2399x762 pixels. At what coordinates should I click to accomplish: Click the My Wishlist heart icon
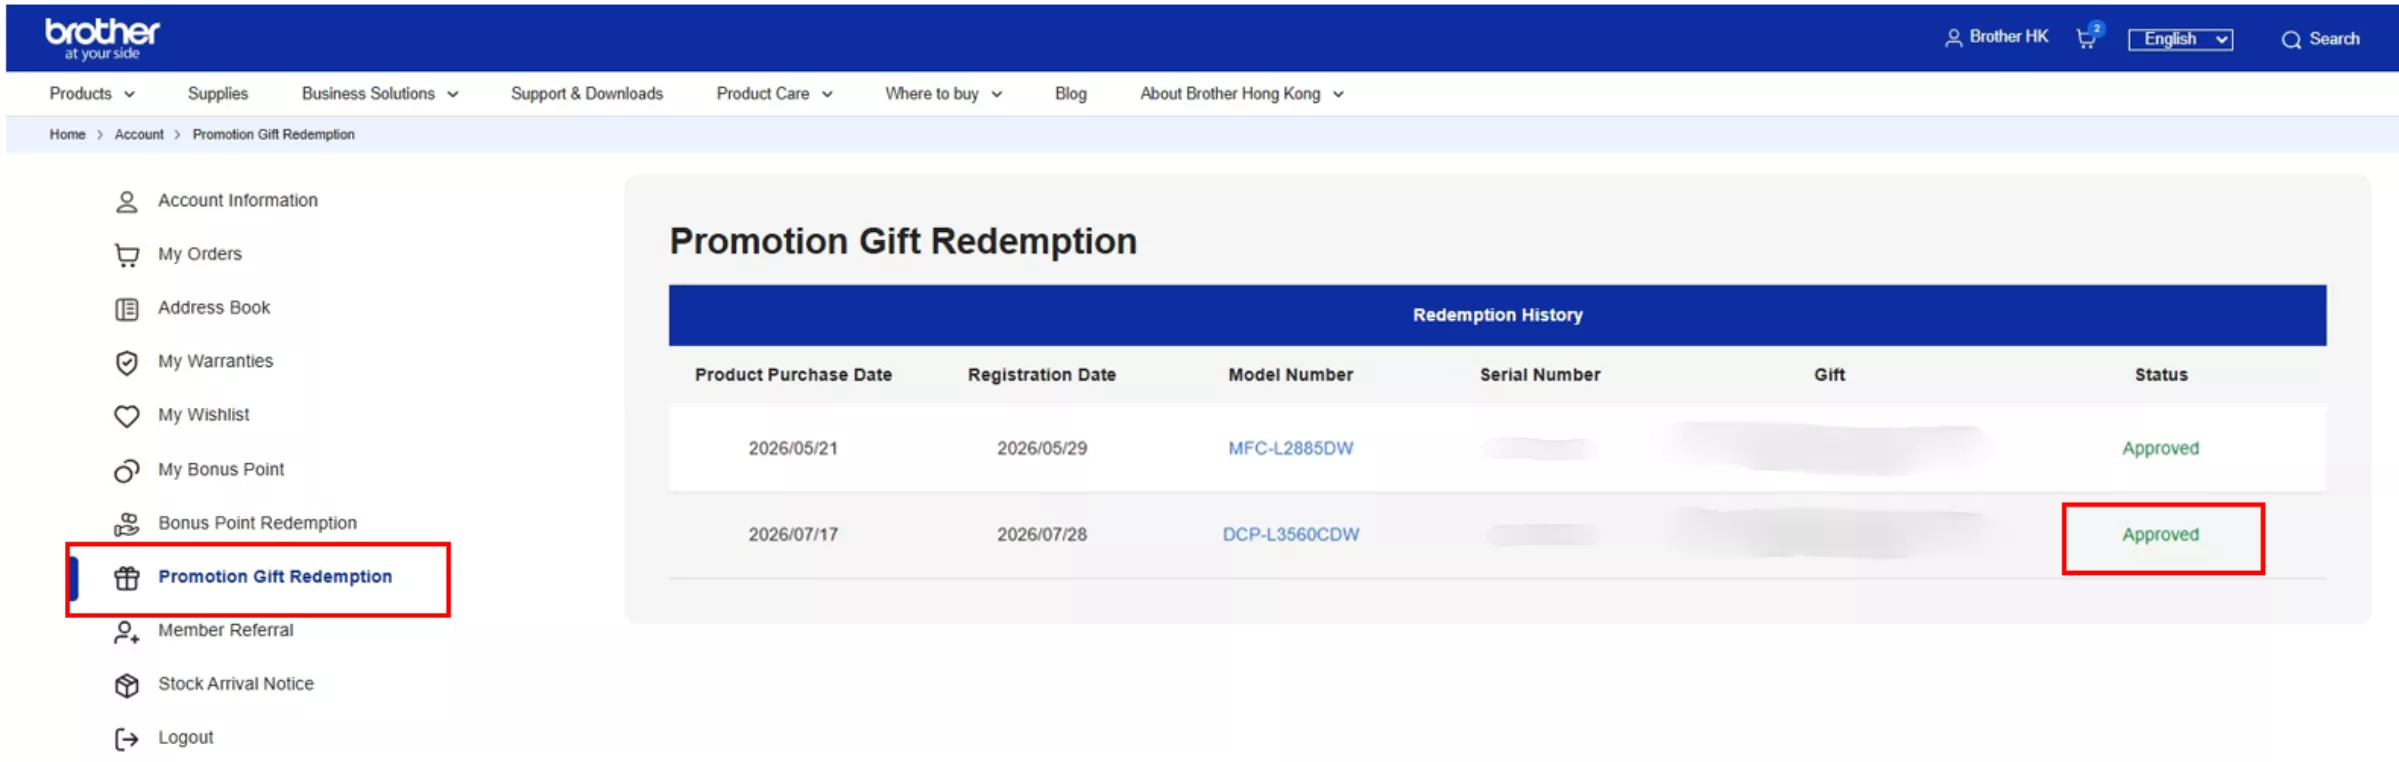coord(127,416)
